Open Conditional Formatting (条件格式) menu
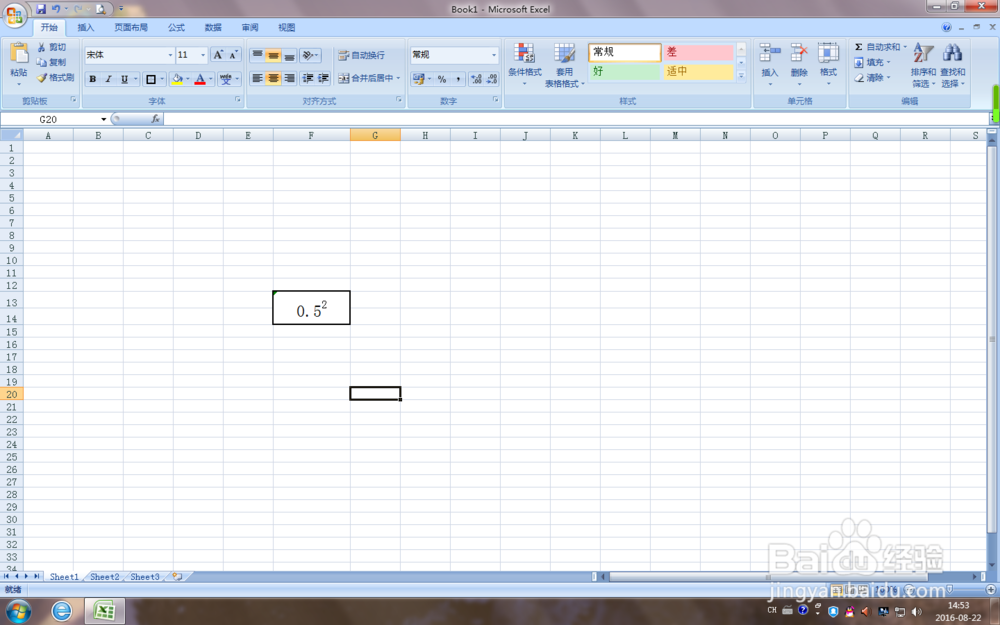 point(524,64)
